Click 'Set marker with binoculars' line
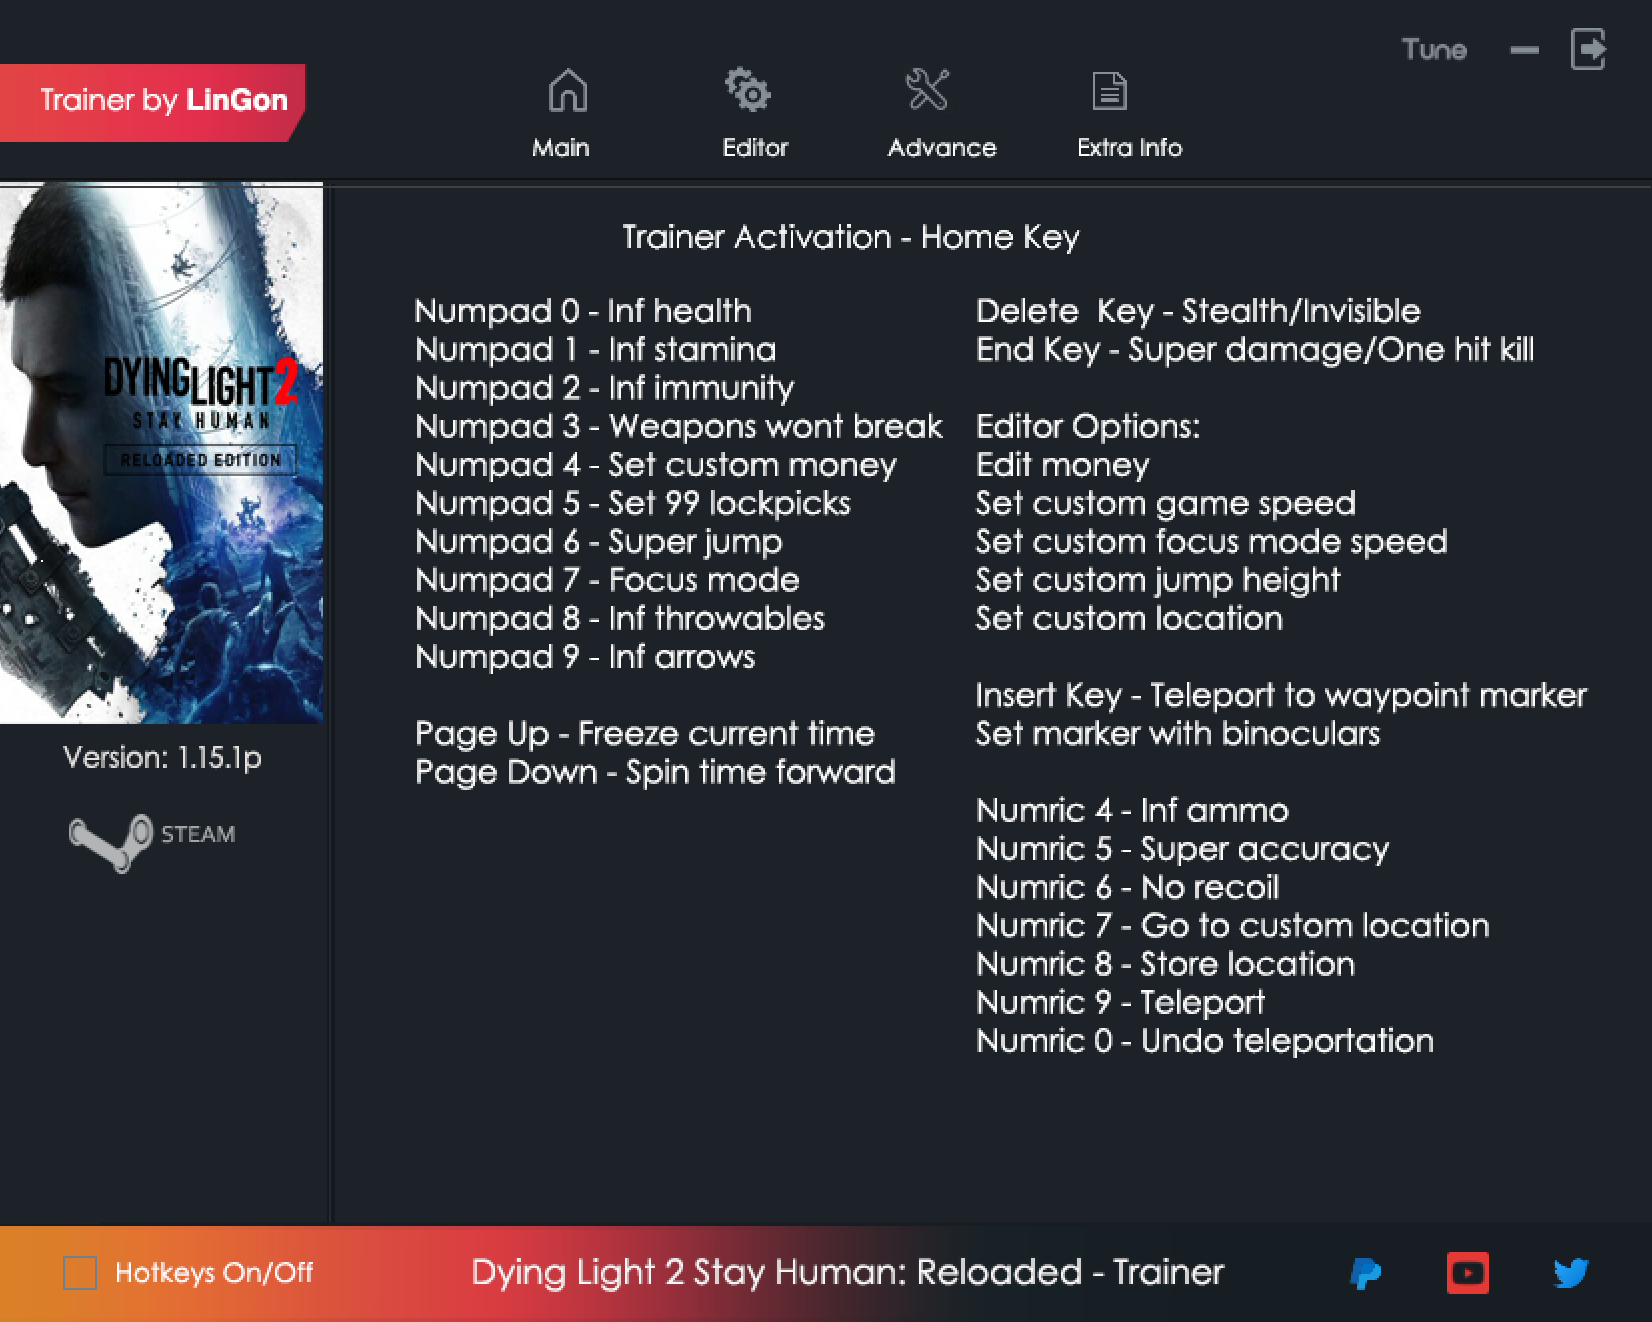 pyautogui.click(x=1178, y=734)
